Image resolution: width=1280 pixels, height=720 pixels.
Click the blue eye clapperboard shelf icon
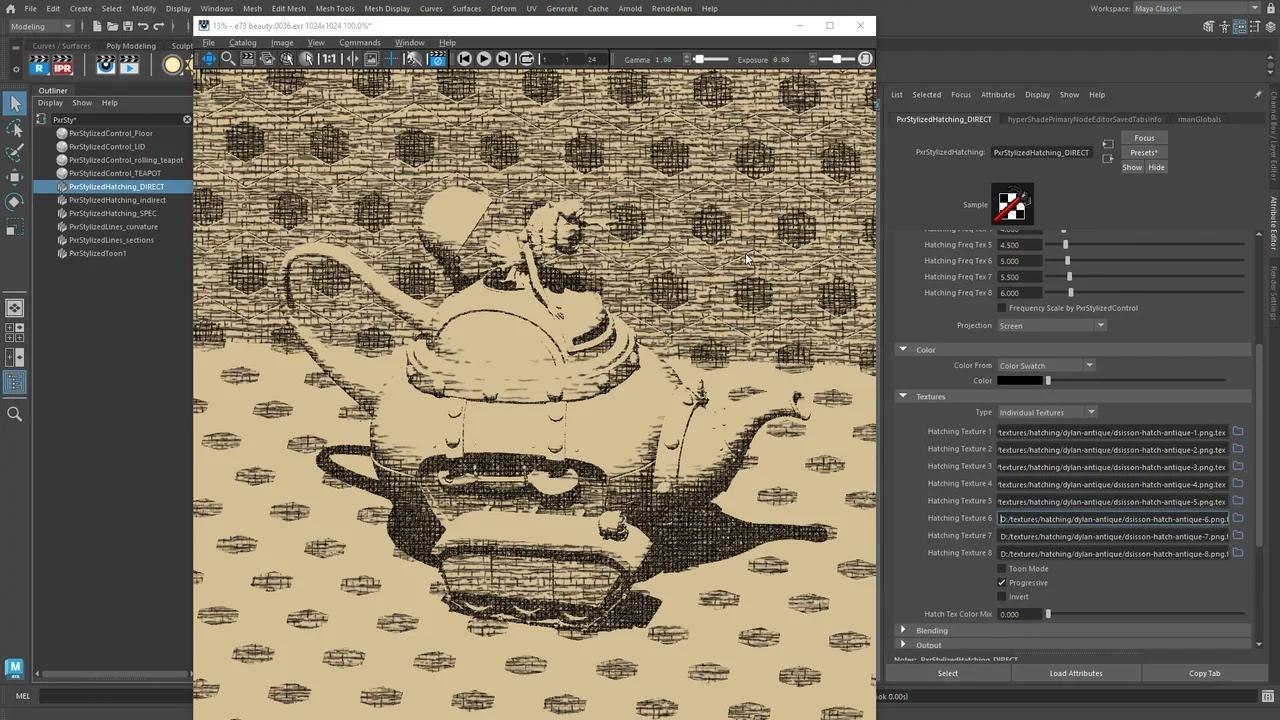[106, 65]
